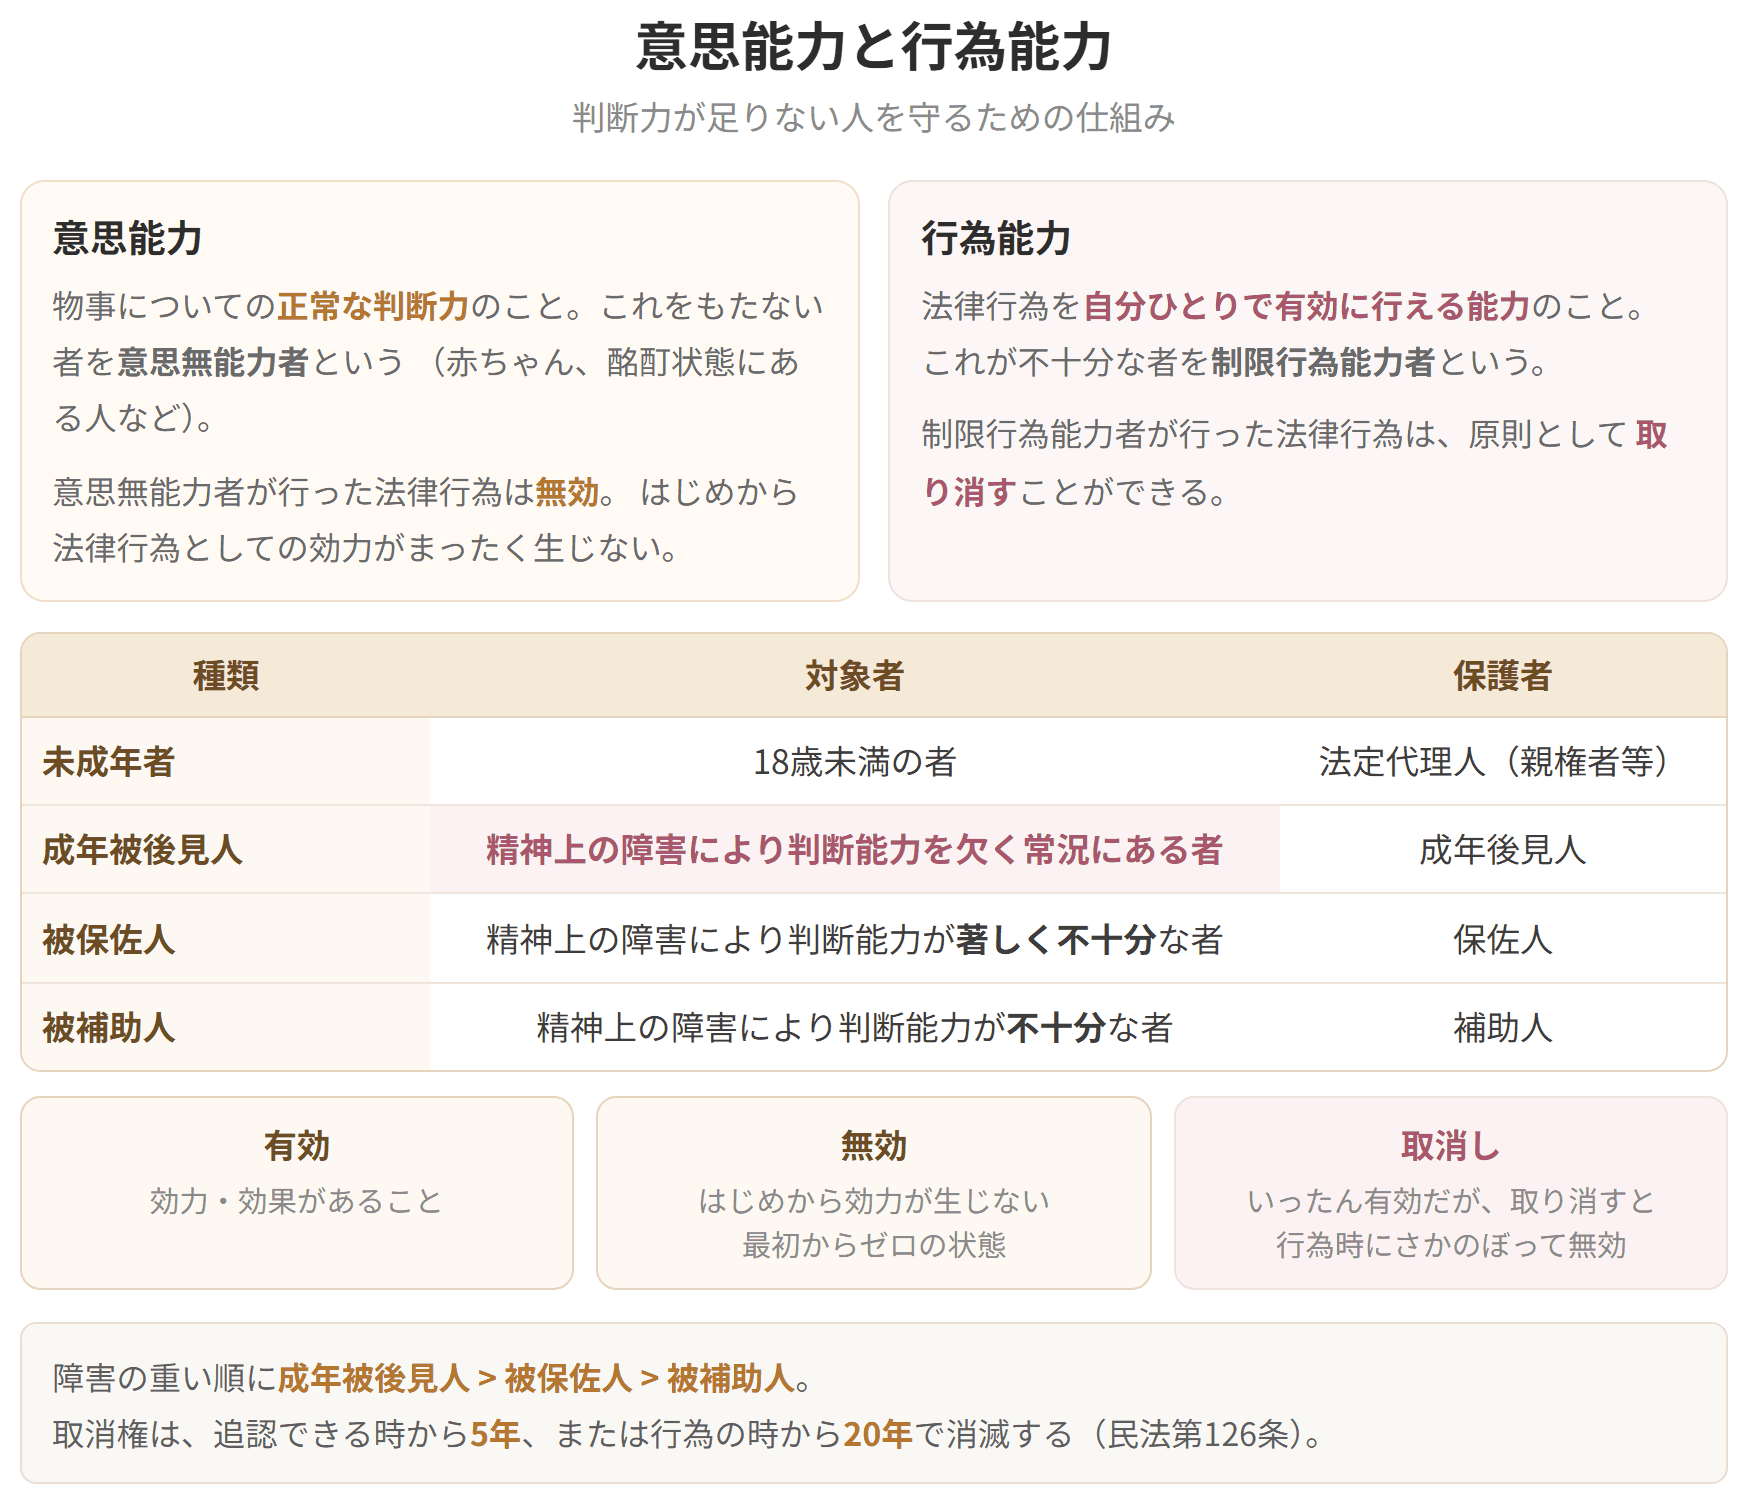Viewport: 1748px width, 1504px height.
Task: Select the 未成年者 row label
Action: [109, 762]
